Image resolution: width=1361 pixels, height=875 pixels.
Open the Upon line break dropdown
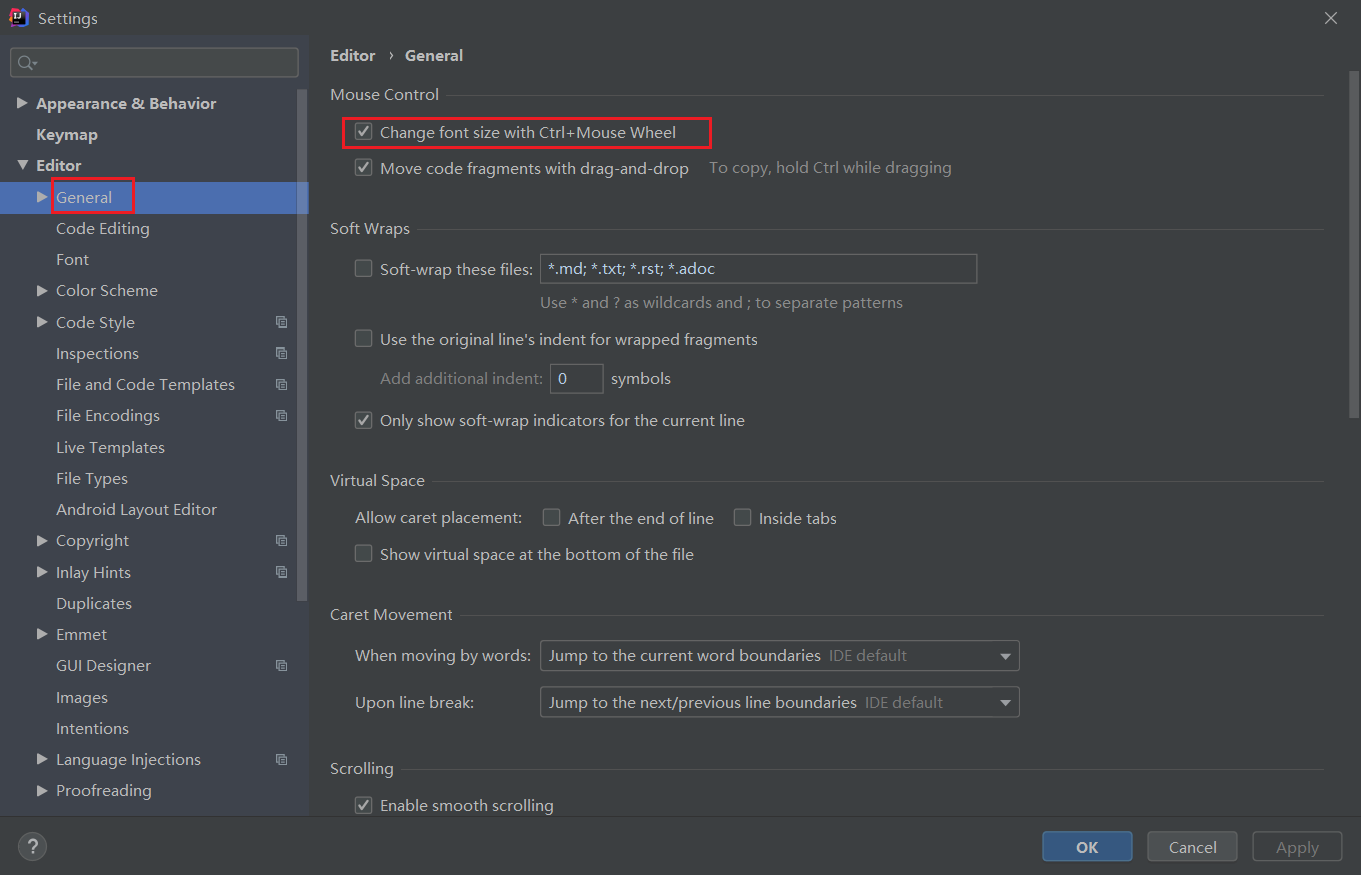[779, 702]
